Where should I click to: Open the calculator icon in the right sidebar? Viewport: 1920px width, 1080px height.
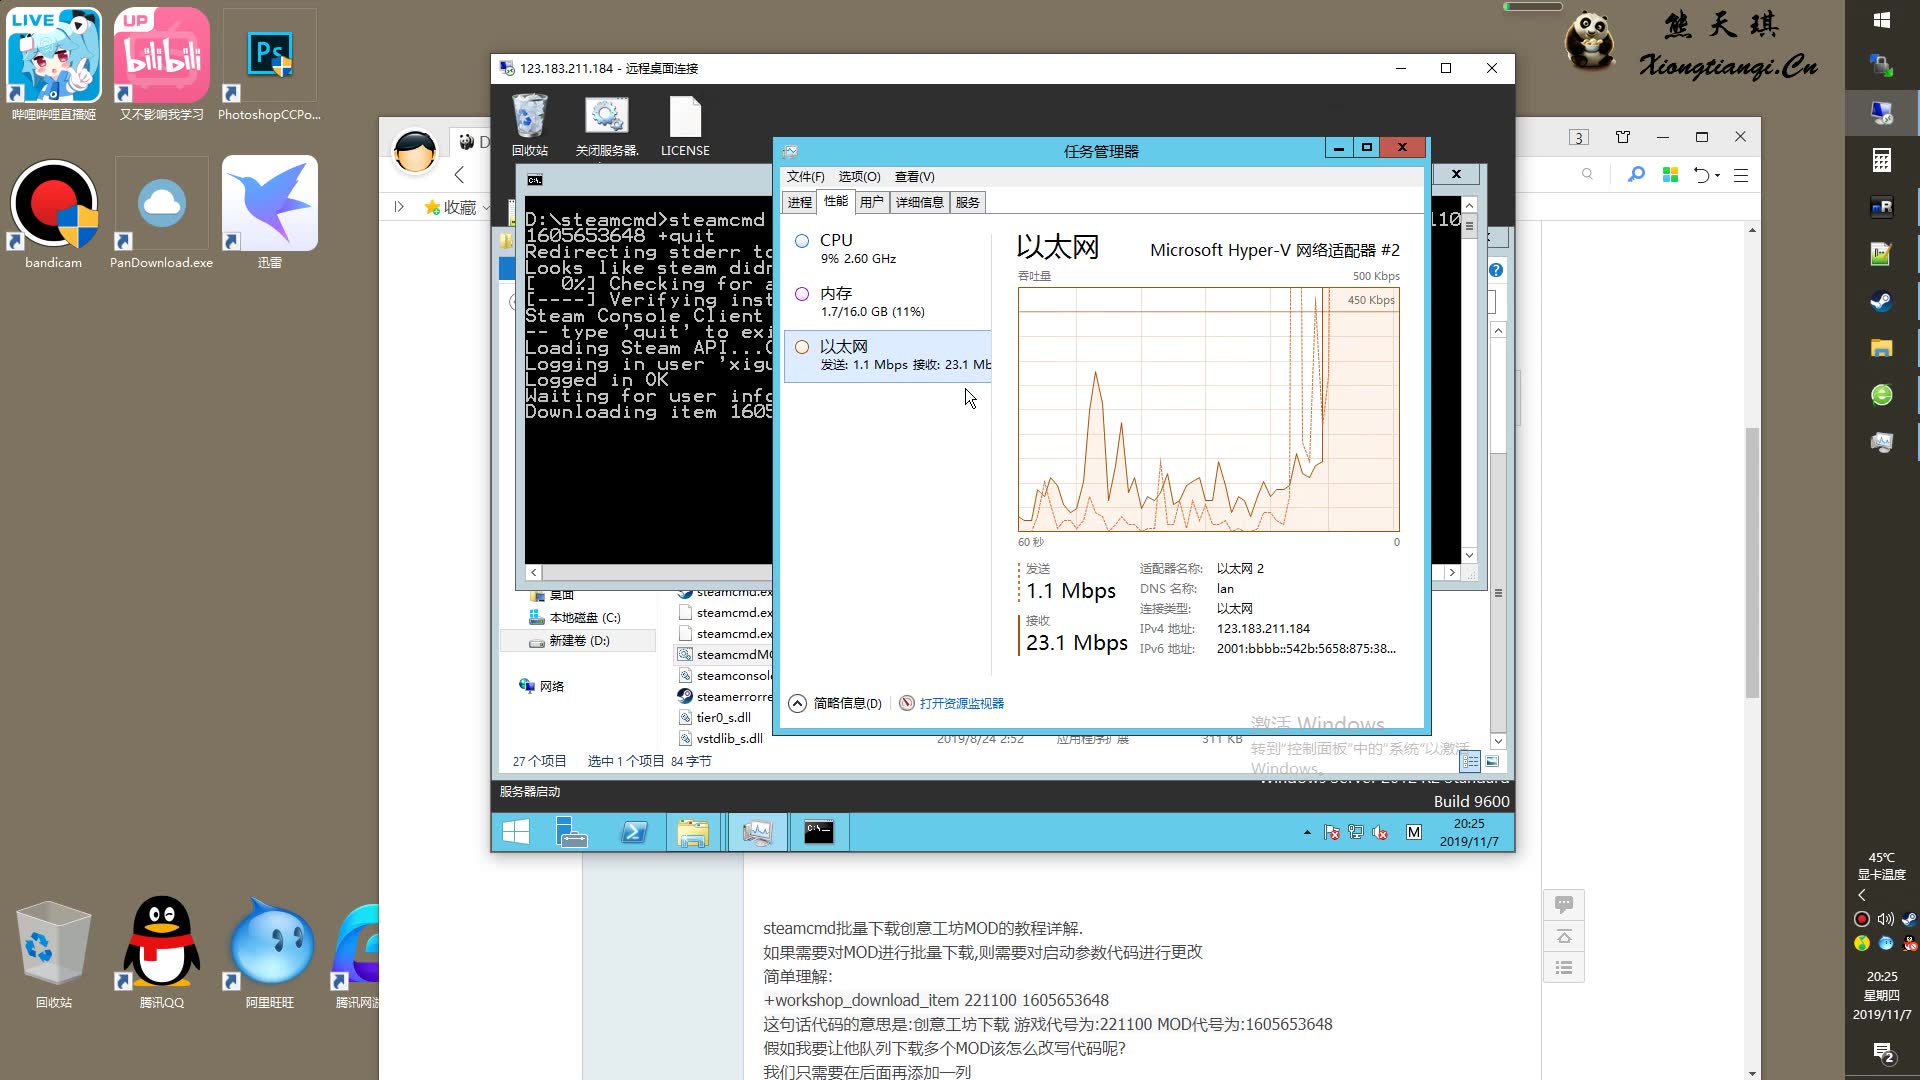(1881, 160)
